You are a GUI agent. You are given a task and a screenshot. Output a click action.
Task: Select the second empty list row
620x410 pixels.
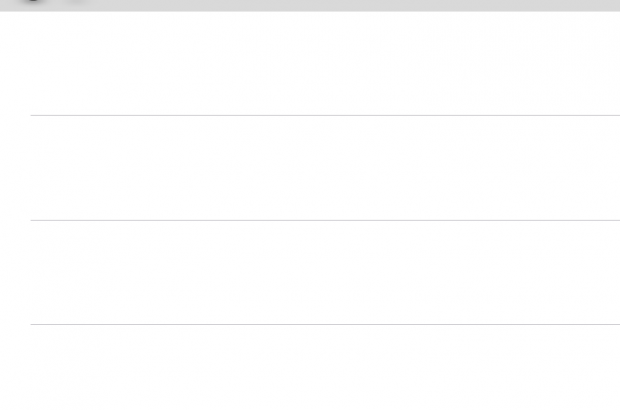pos(325,168)
